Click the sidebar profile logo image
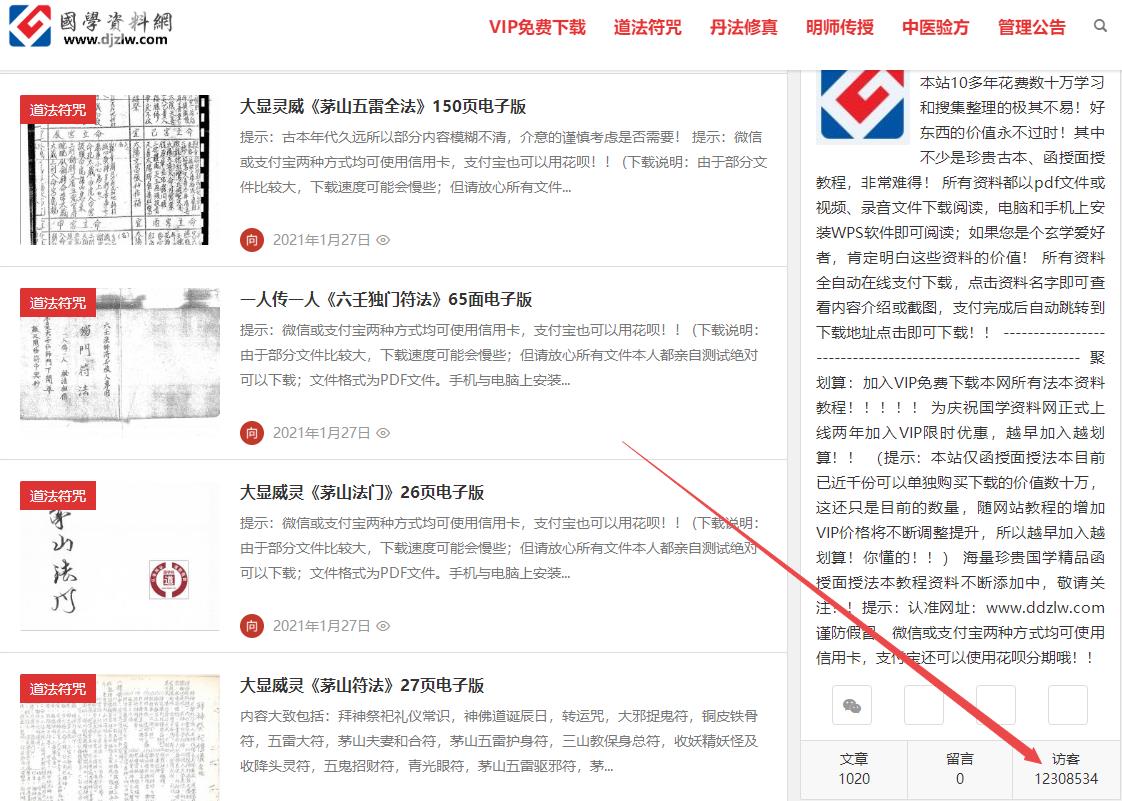Screen dimensions: 1122x801 (x=862, y=106)
